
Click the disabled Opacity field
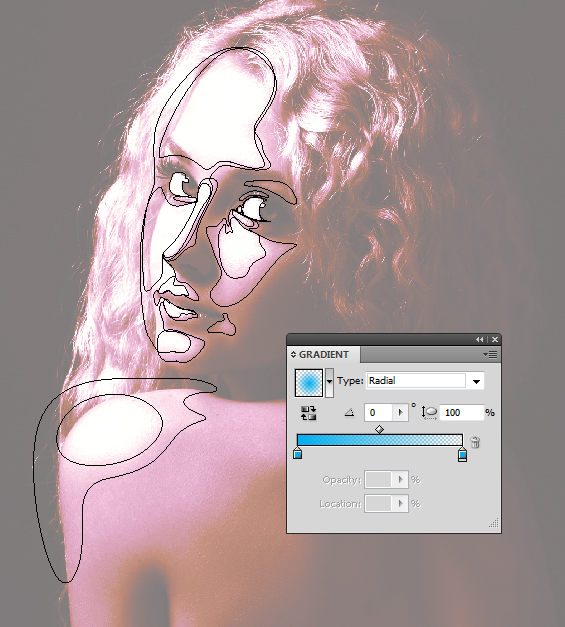[x=378, y=479]
